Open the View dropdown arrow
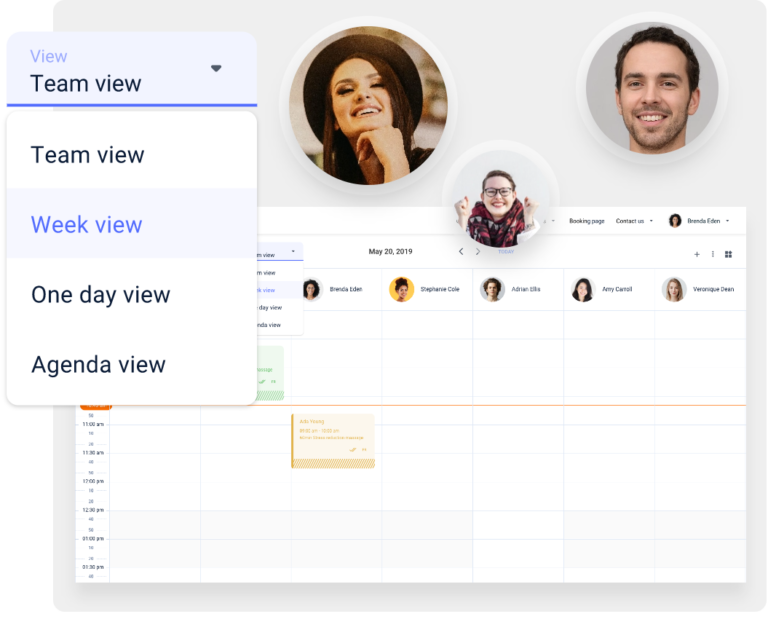The width and height of the screenshot is (768, 619). (x=216, y=68)
